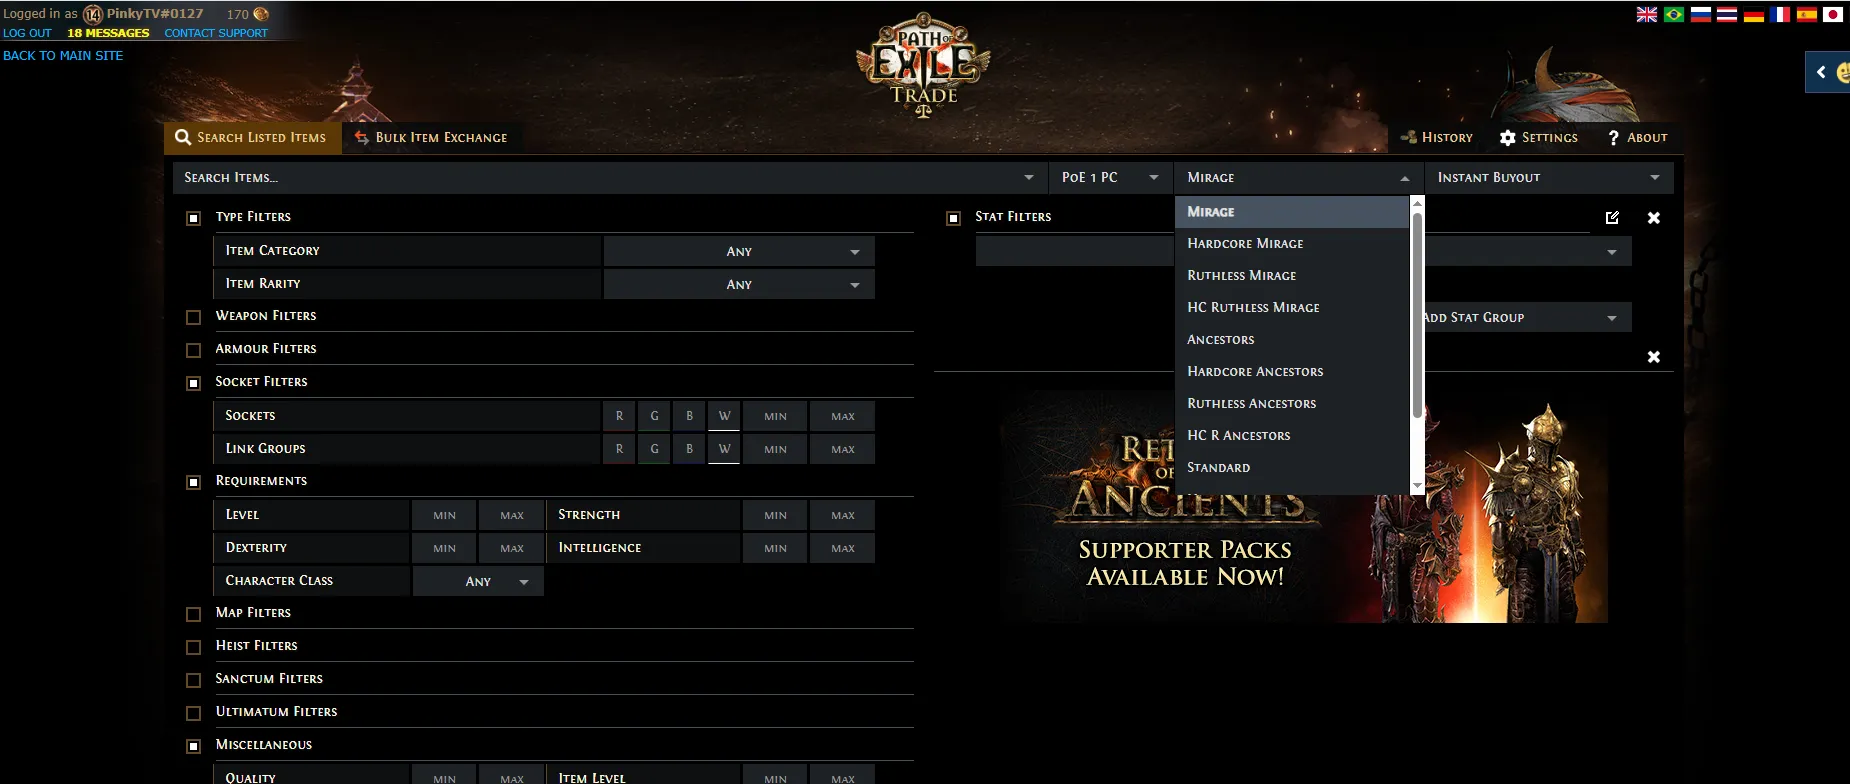
Task: Enable the Ultimatum Filters checkbox
Action: tap(194, 713)
